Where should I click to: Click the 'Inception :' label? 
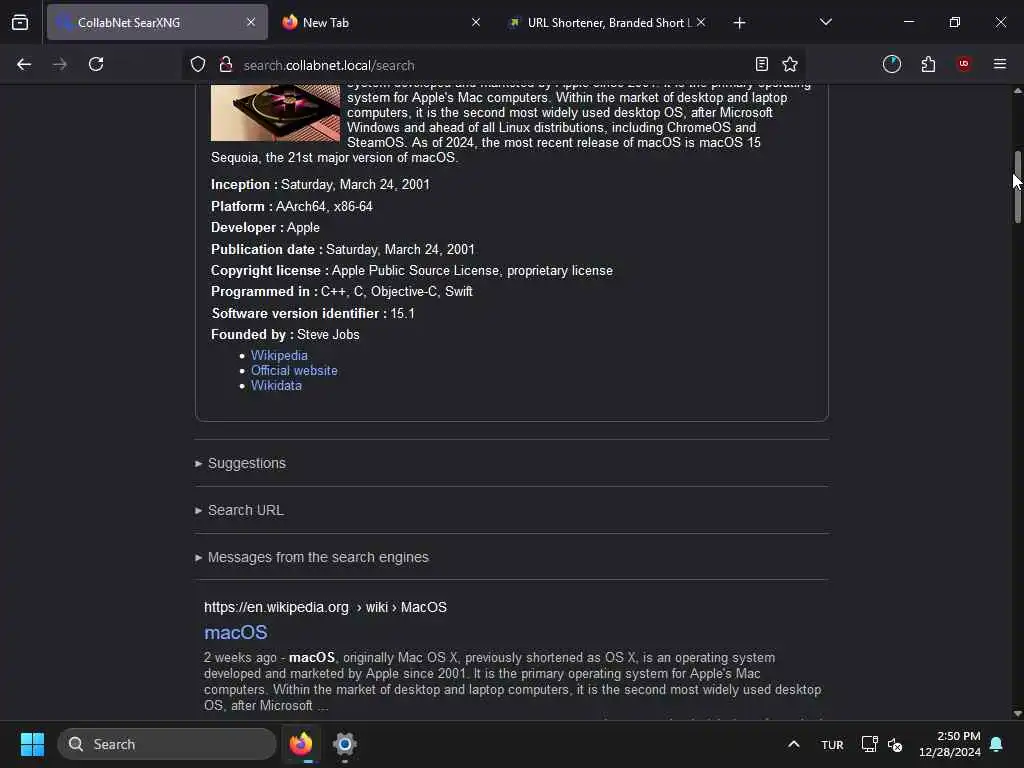click(244, 184)
